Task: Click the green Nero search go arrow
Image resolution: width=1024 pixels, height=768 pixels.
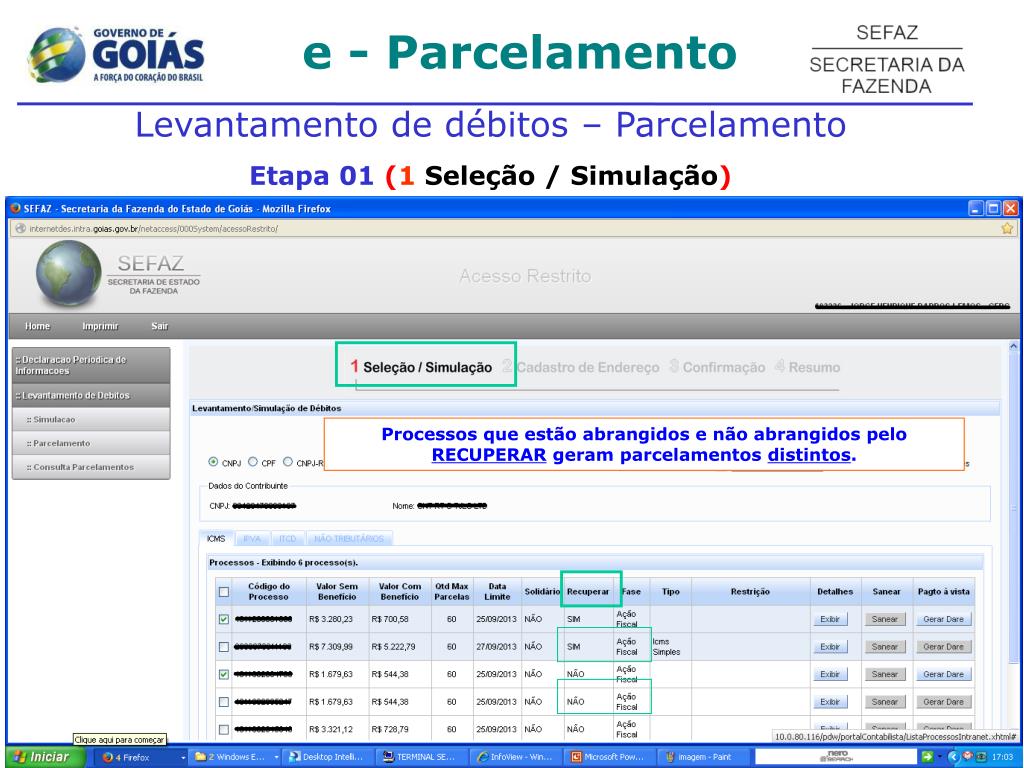Action: [927, 757]
